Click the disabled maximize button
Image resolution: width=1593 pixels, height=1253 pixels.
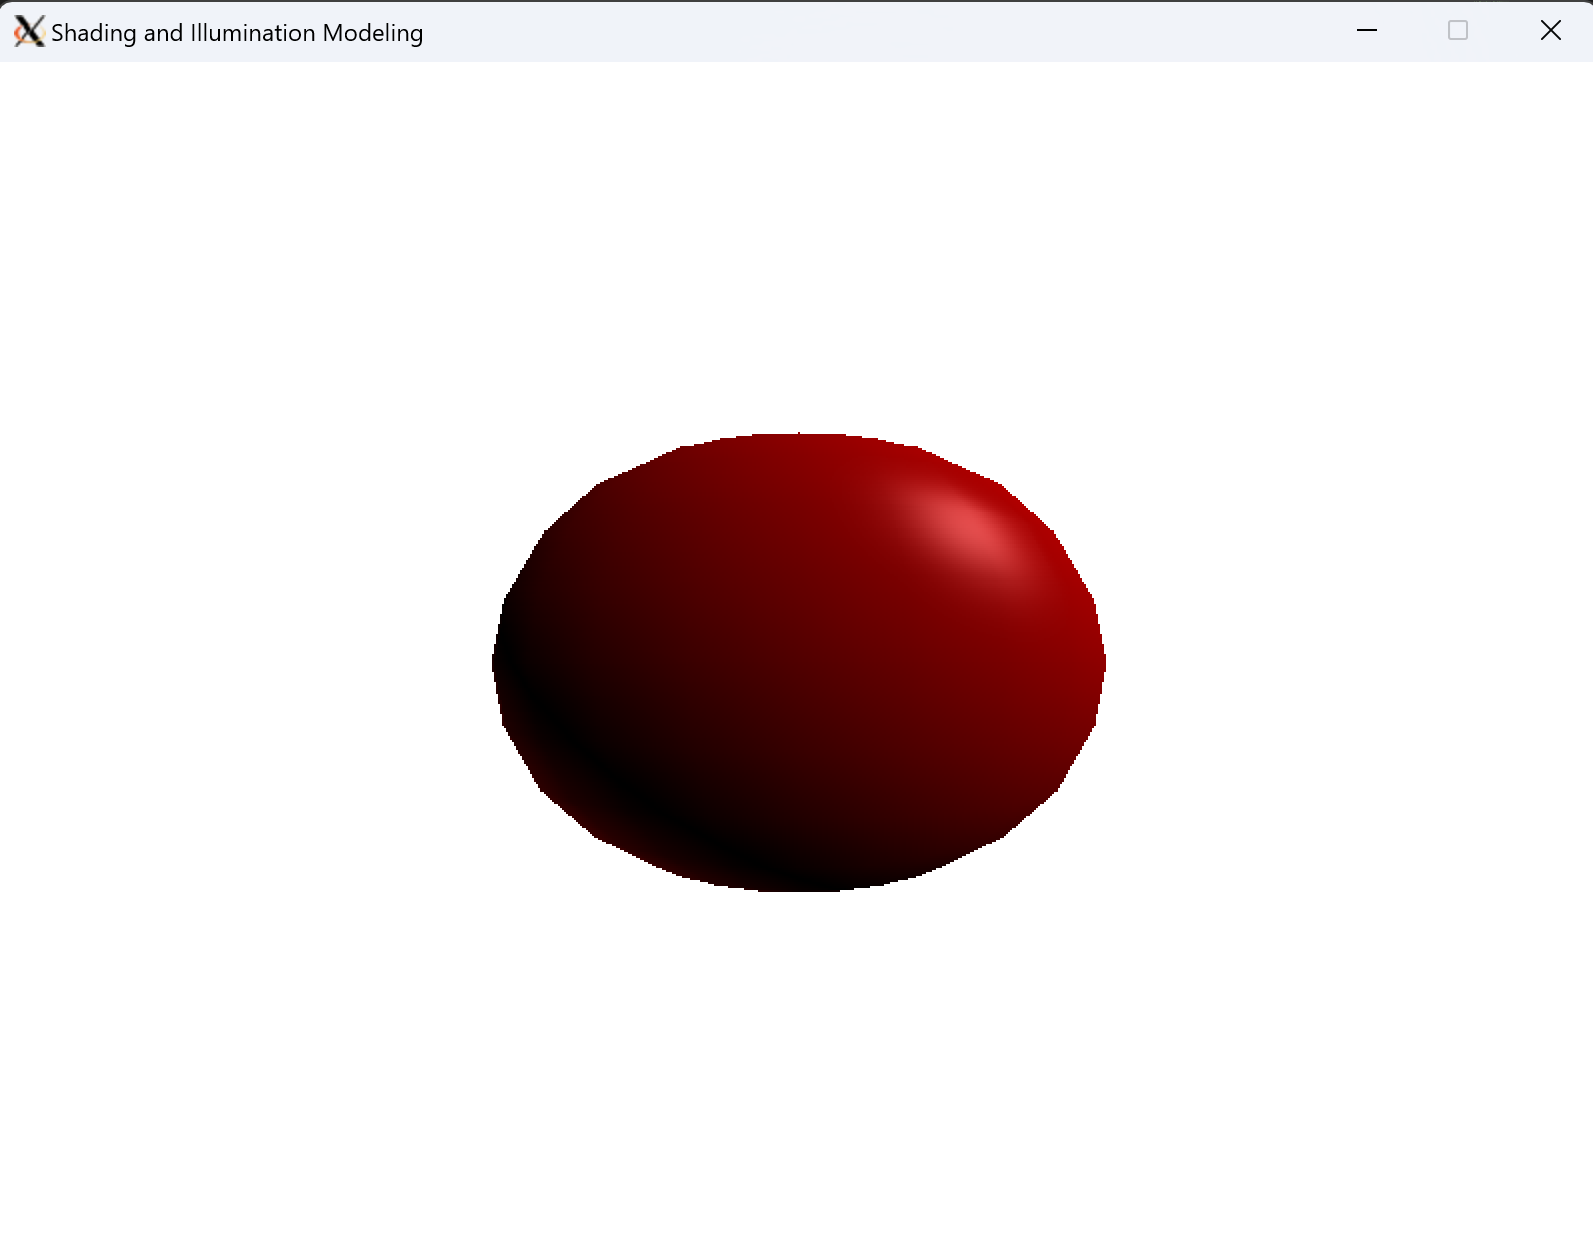pos(1458,31)
